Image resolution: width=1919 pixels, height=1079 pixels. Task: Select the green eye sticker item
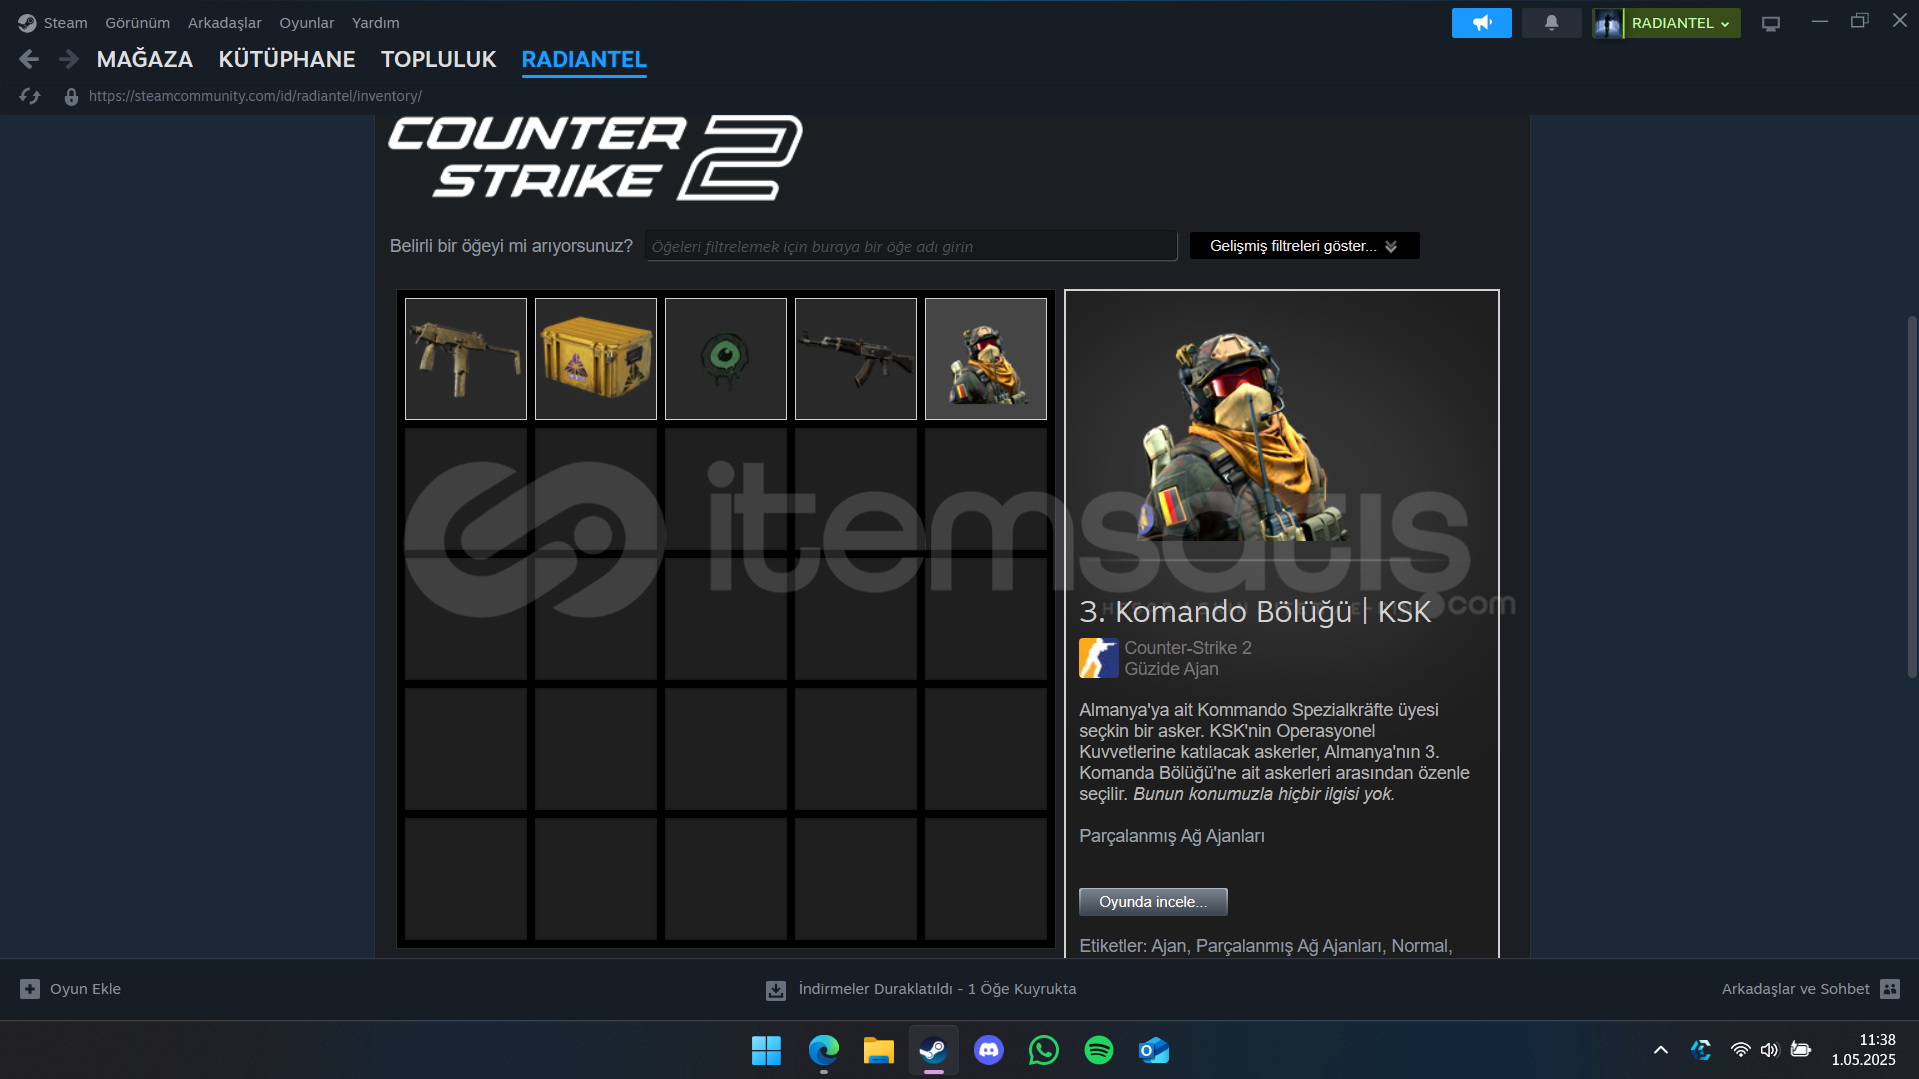[726, 358]
